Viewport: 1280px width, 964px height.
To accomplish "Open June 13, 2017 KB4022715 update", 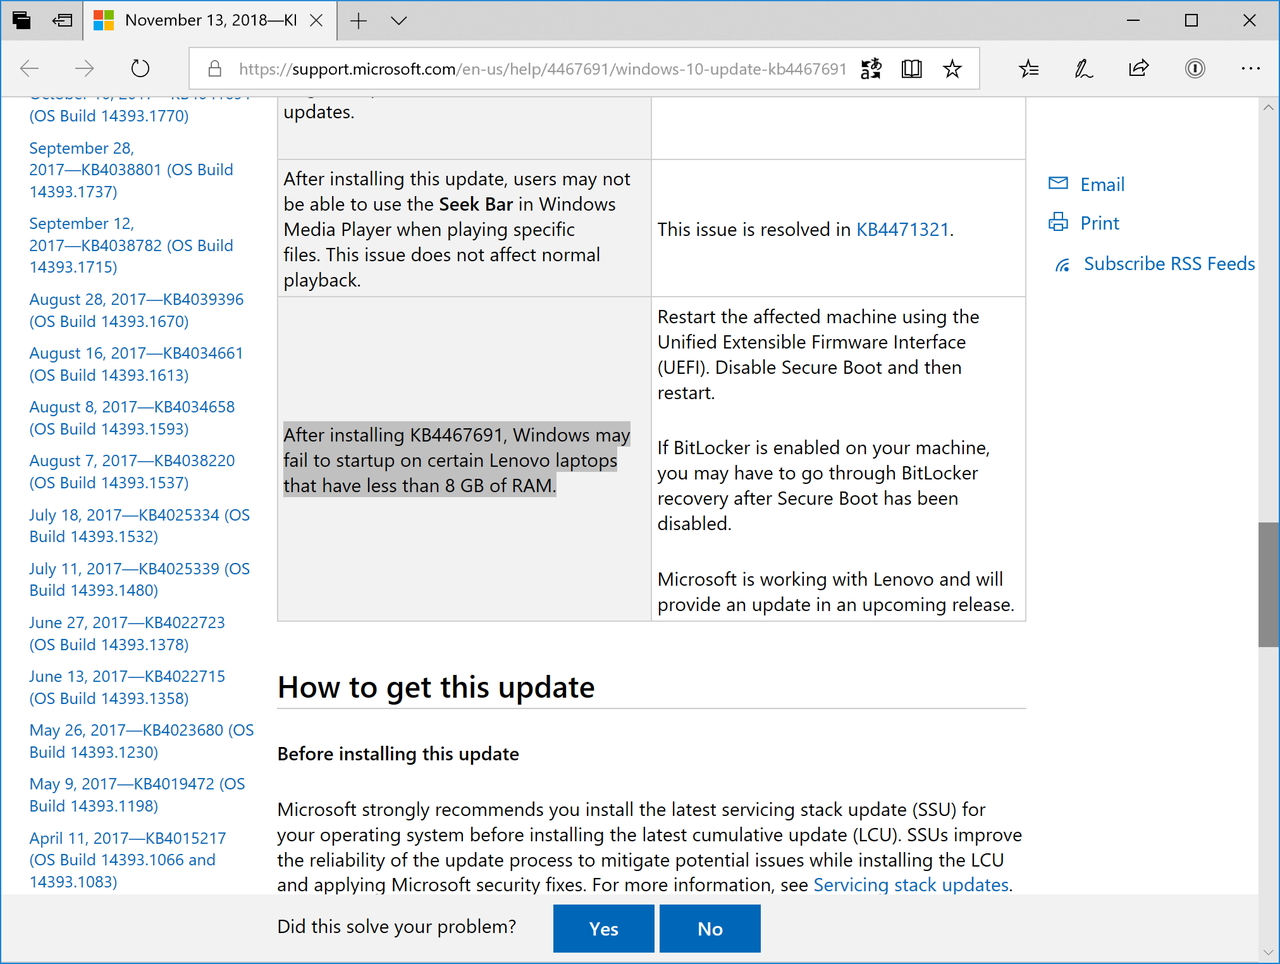I will (127, 688).
